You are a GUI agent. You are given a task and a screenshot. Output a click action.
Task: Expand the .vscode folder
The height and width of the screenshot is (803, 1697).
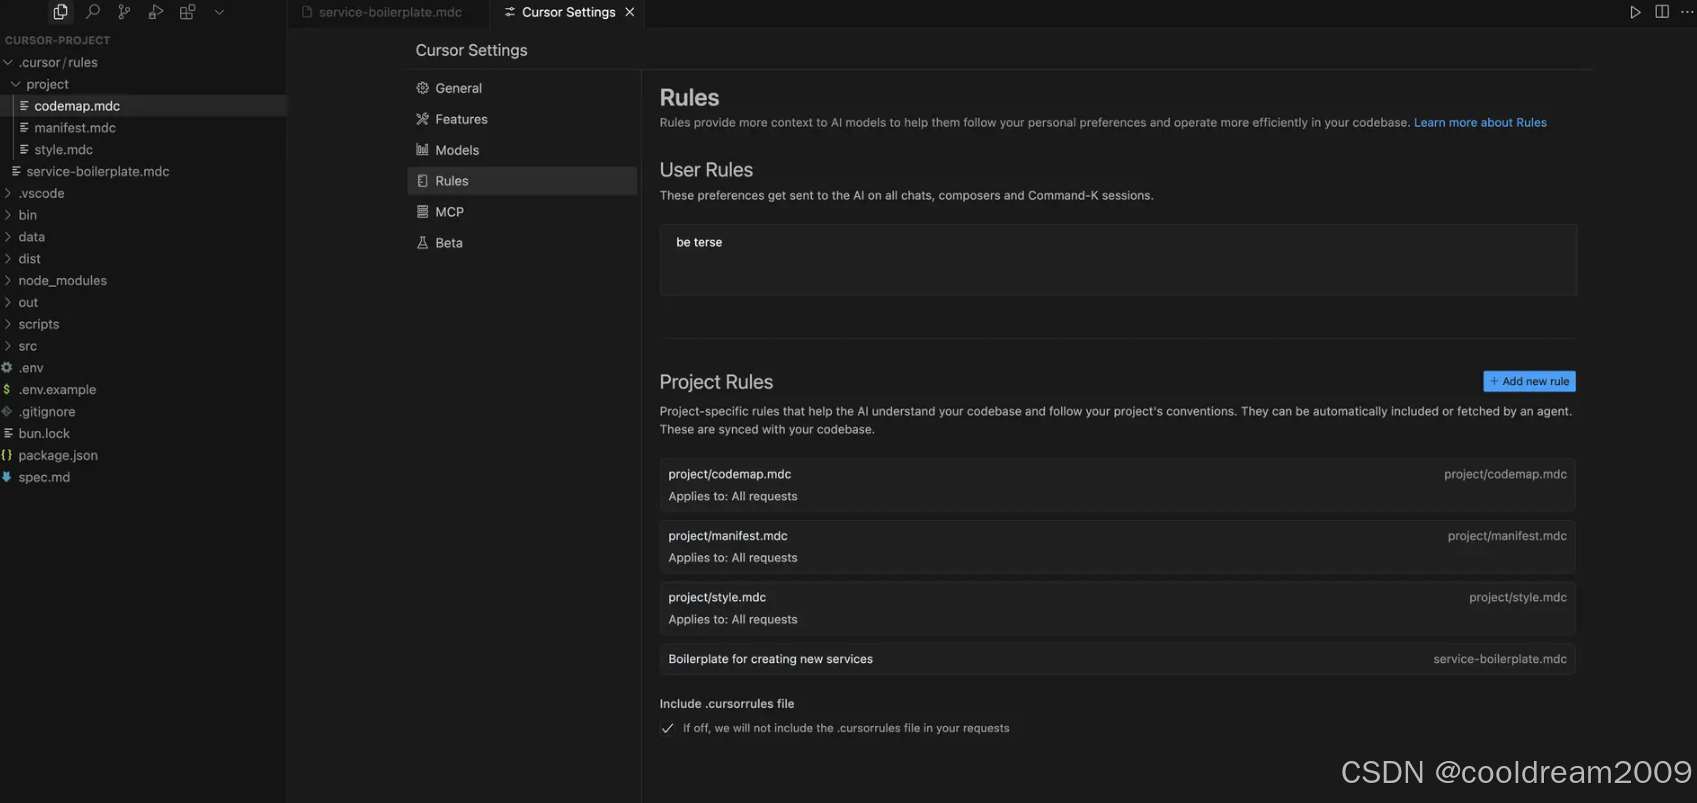pos(143,194)
